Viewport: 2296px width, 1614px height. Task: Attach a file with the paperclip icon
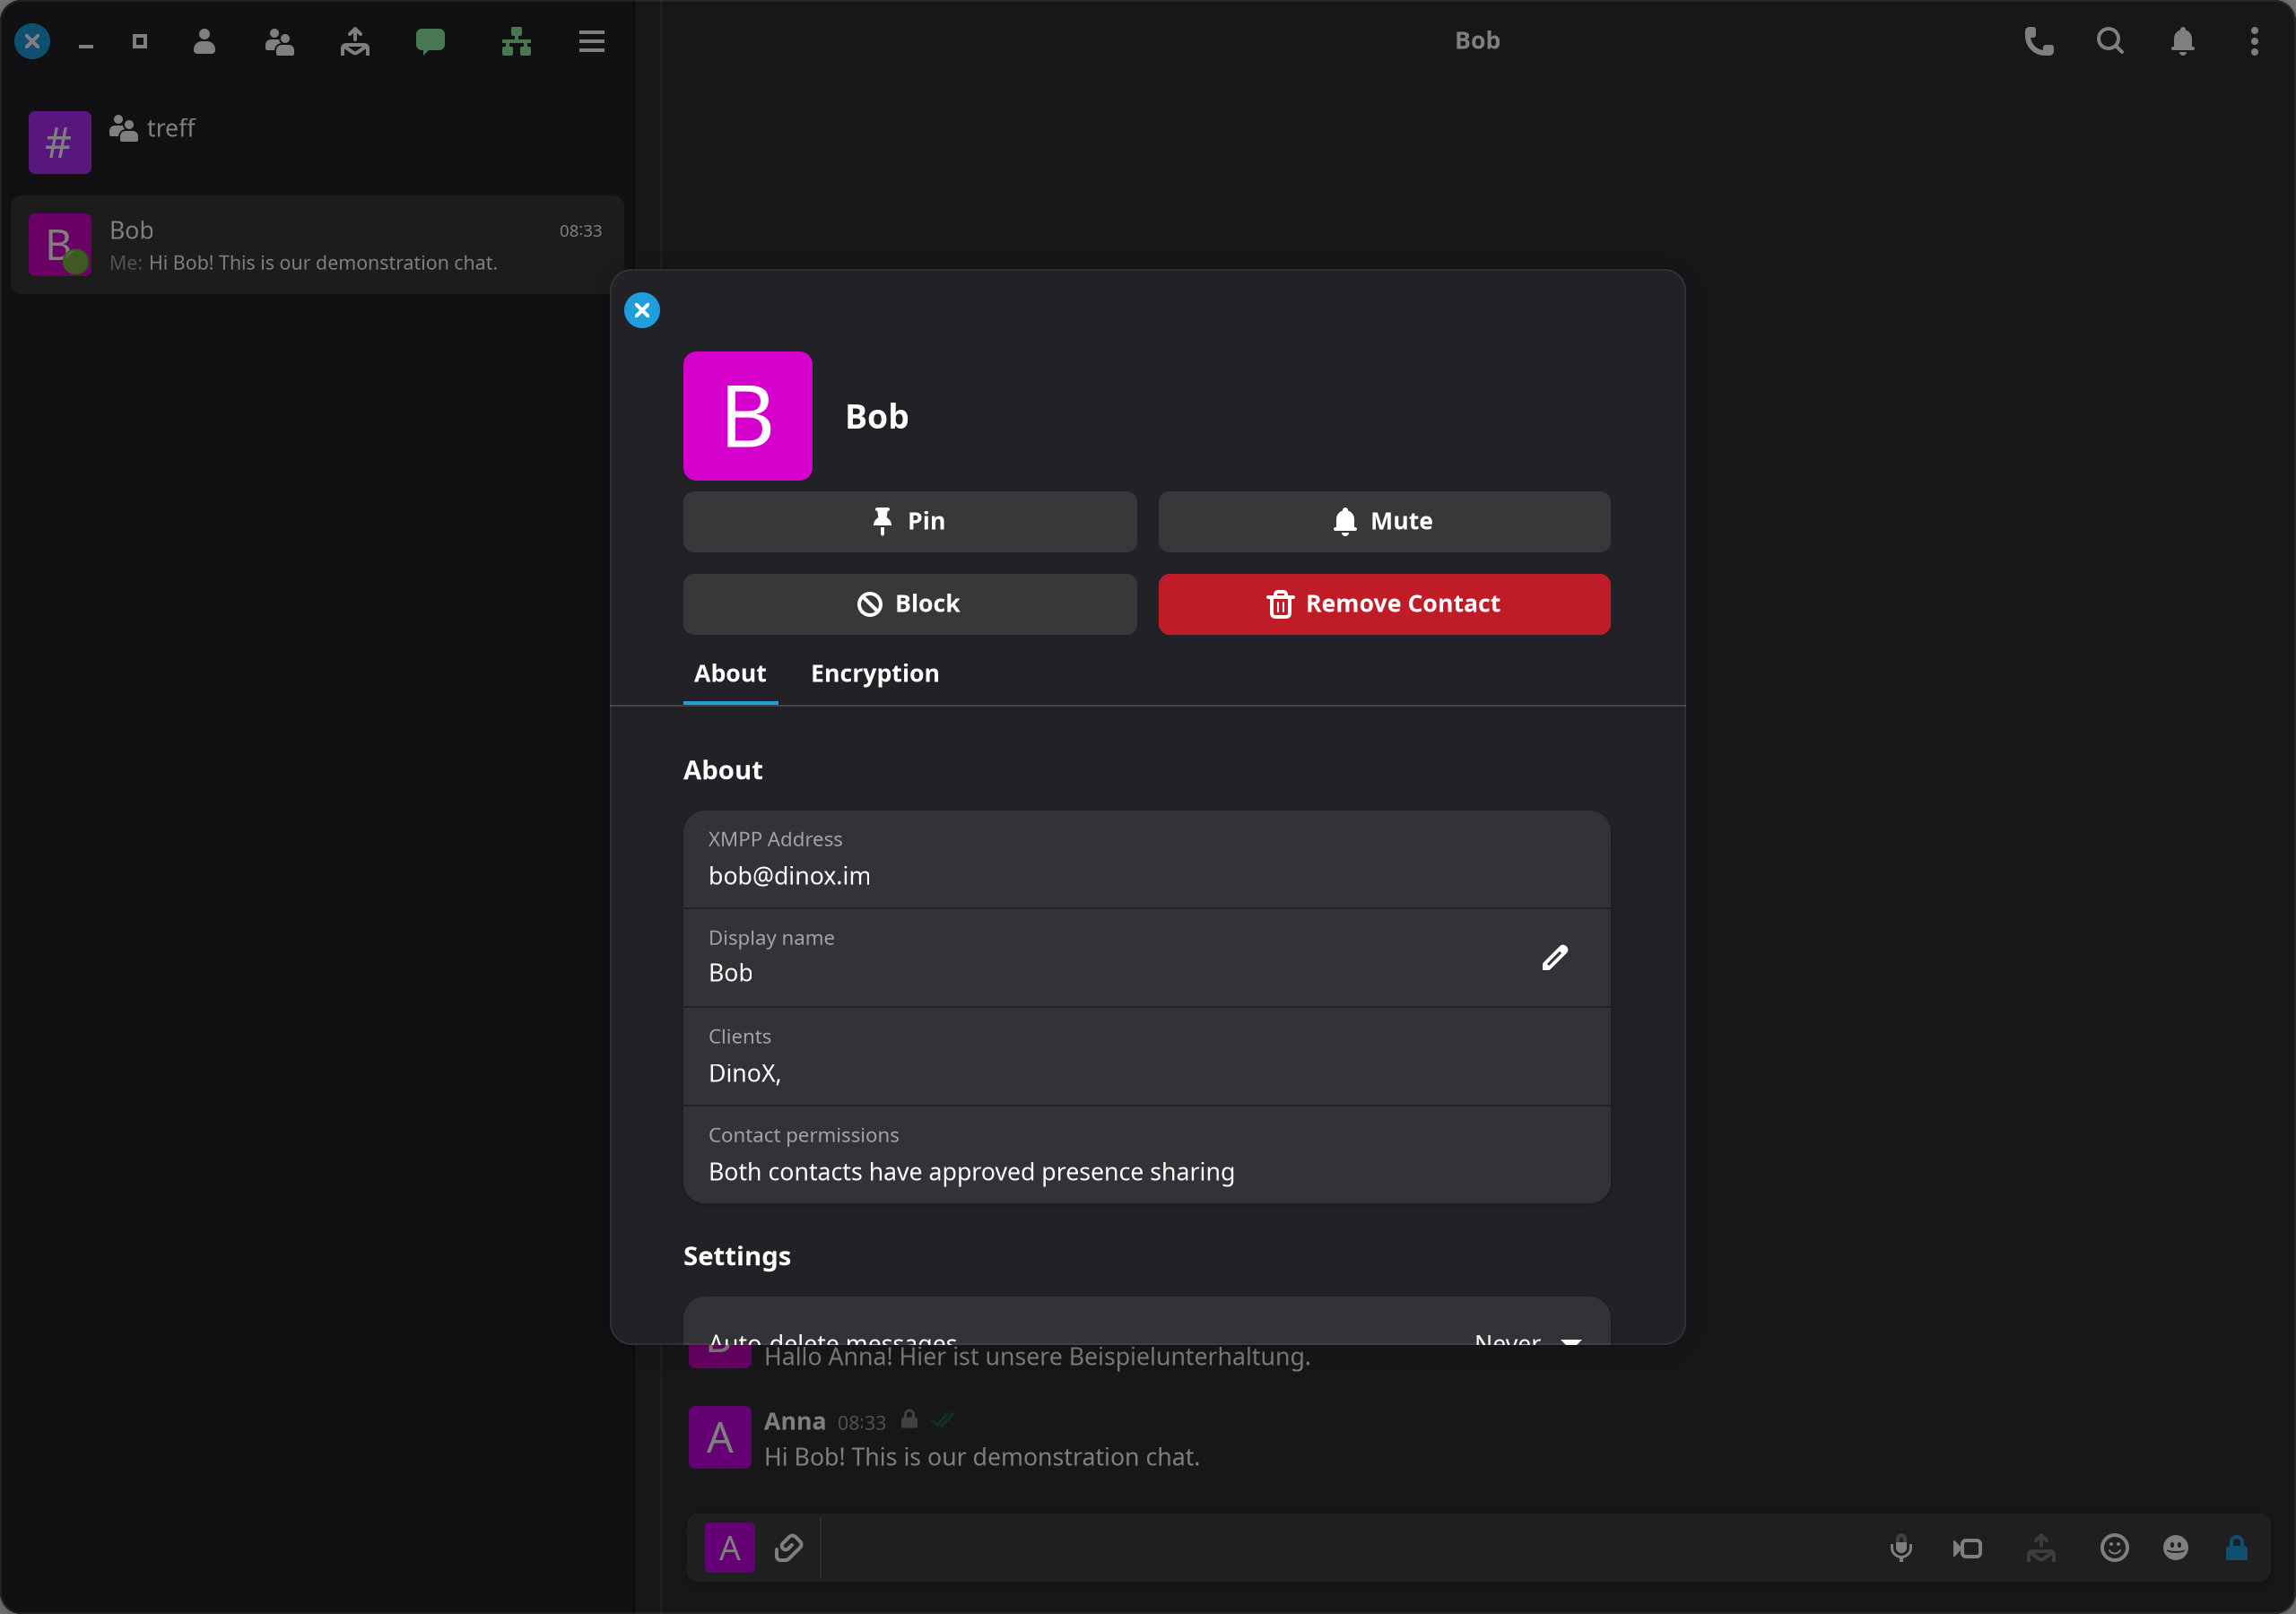788,1548
